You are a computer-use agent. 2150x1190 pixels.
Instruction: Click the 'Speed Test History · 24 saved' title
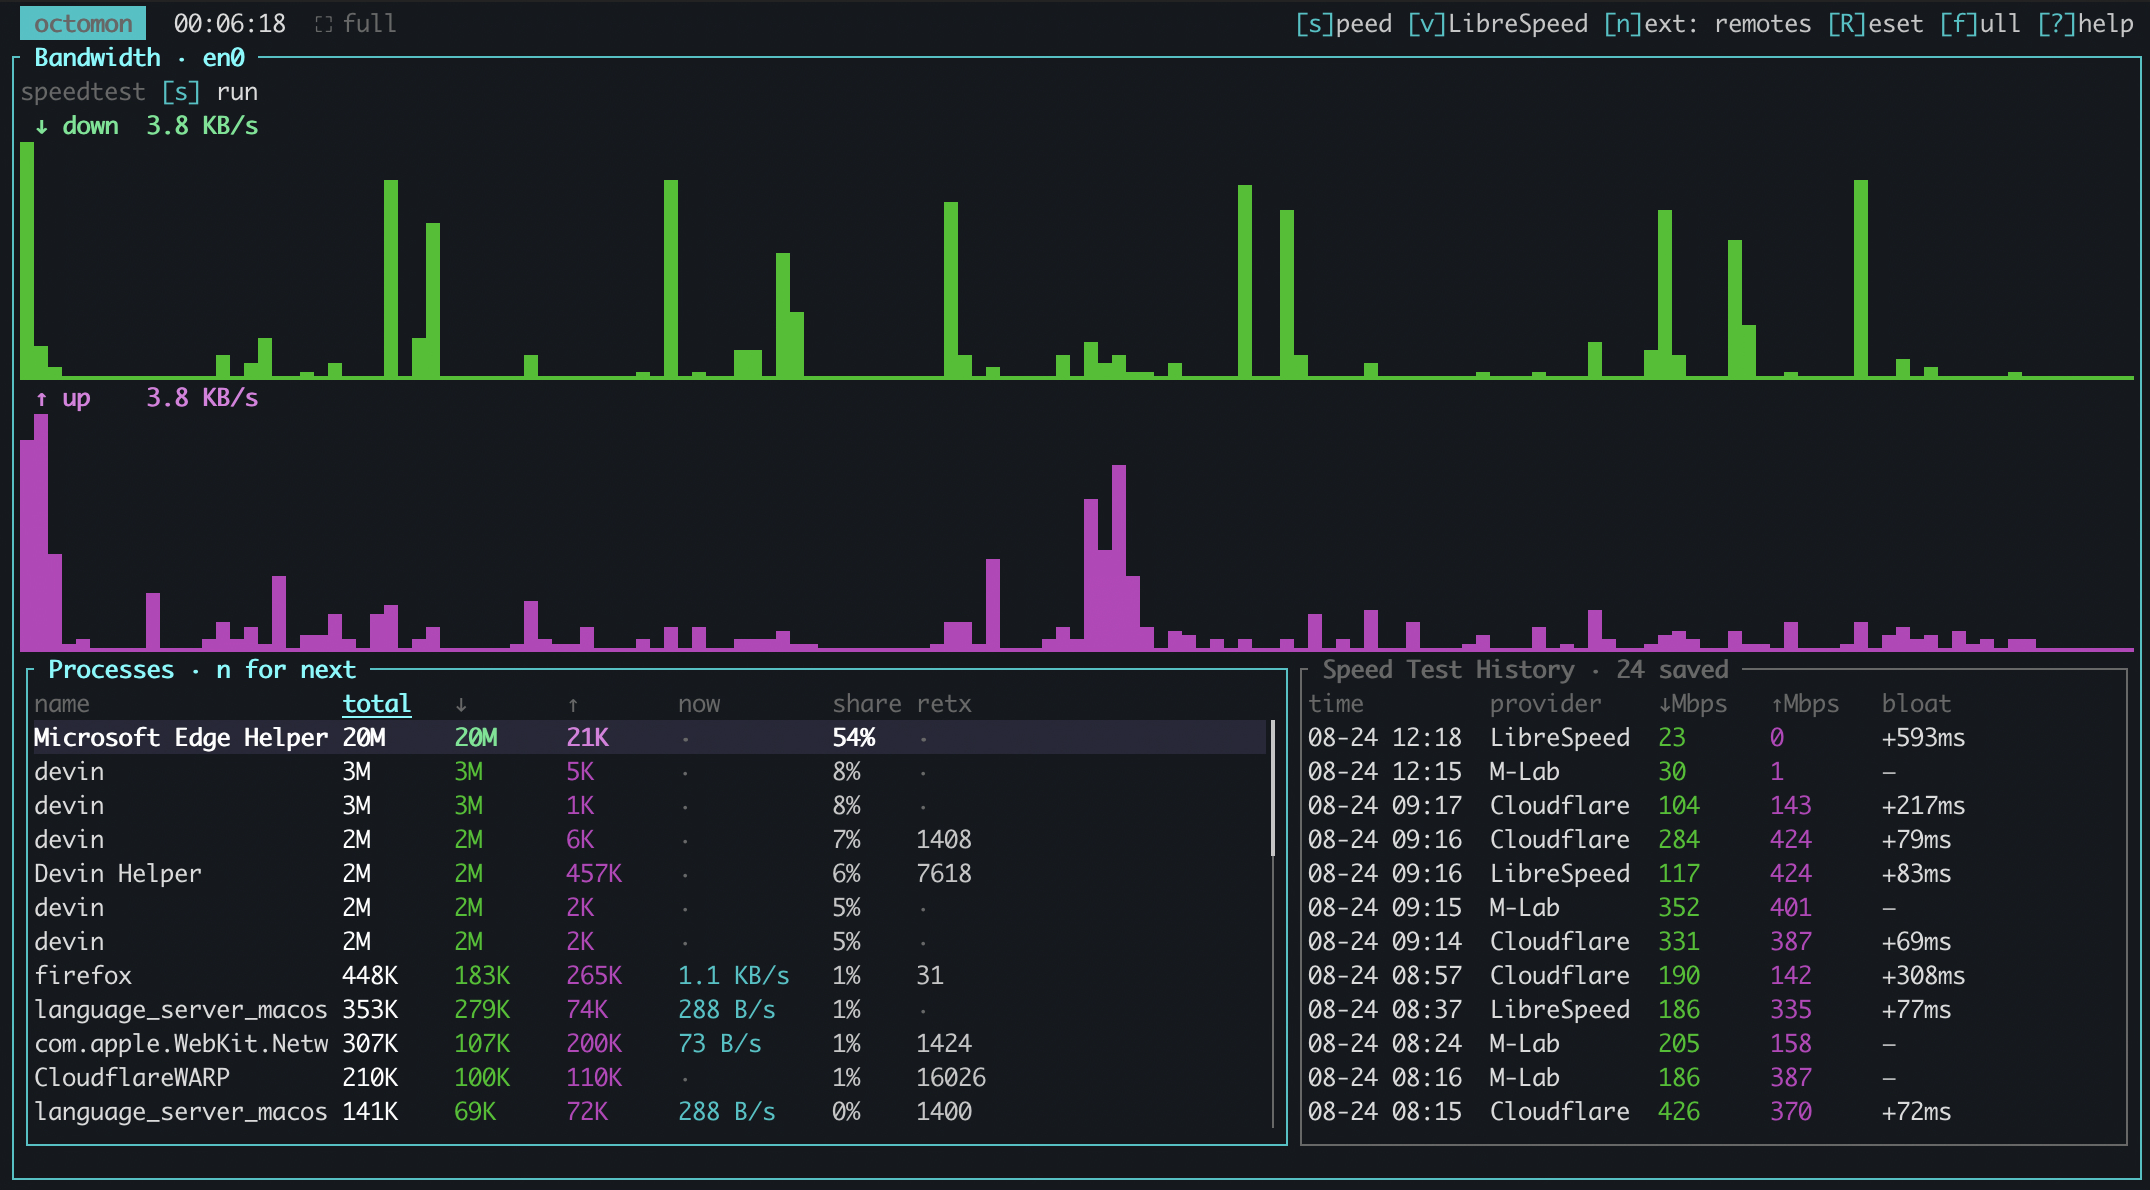coord(1525,670)
